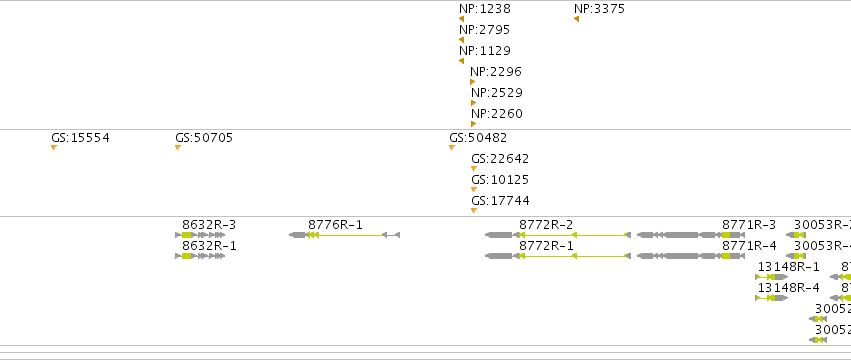
Task: Click the 8772R-1 transcript label
Action: [546, 246]
